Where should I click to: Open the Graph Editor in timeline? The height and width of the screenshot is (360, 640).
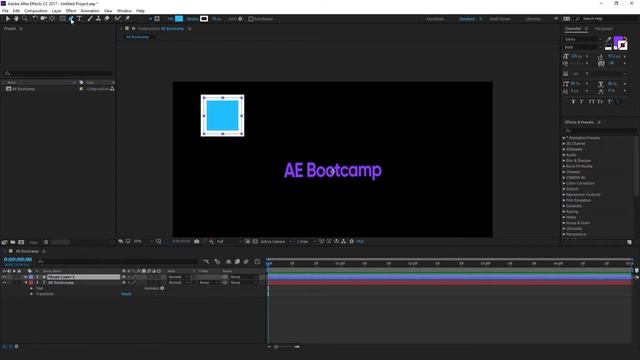257,261
